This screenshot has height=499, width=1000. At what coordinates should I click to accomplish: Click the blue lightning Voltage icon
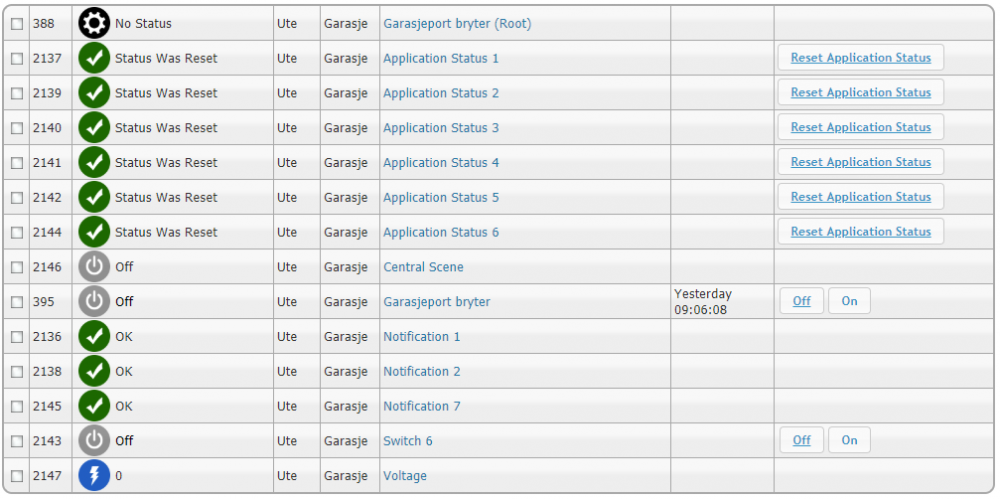coord(94,475)
